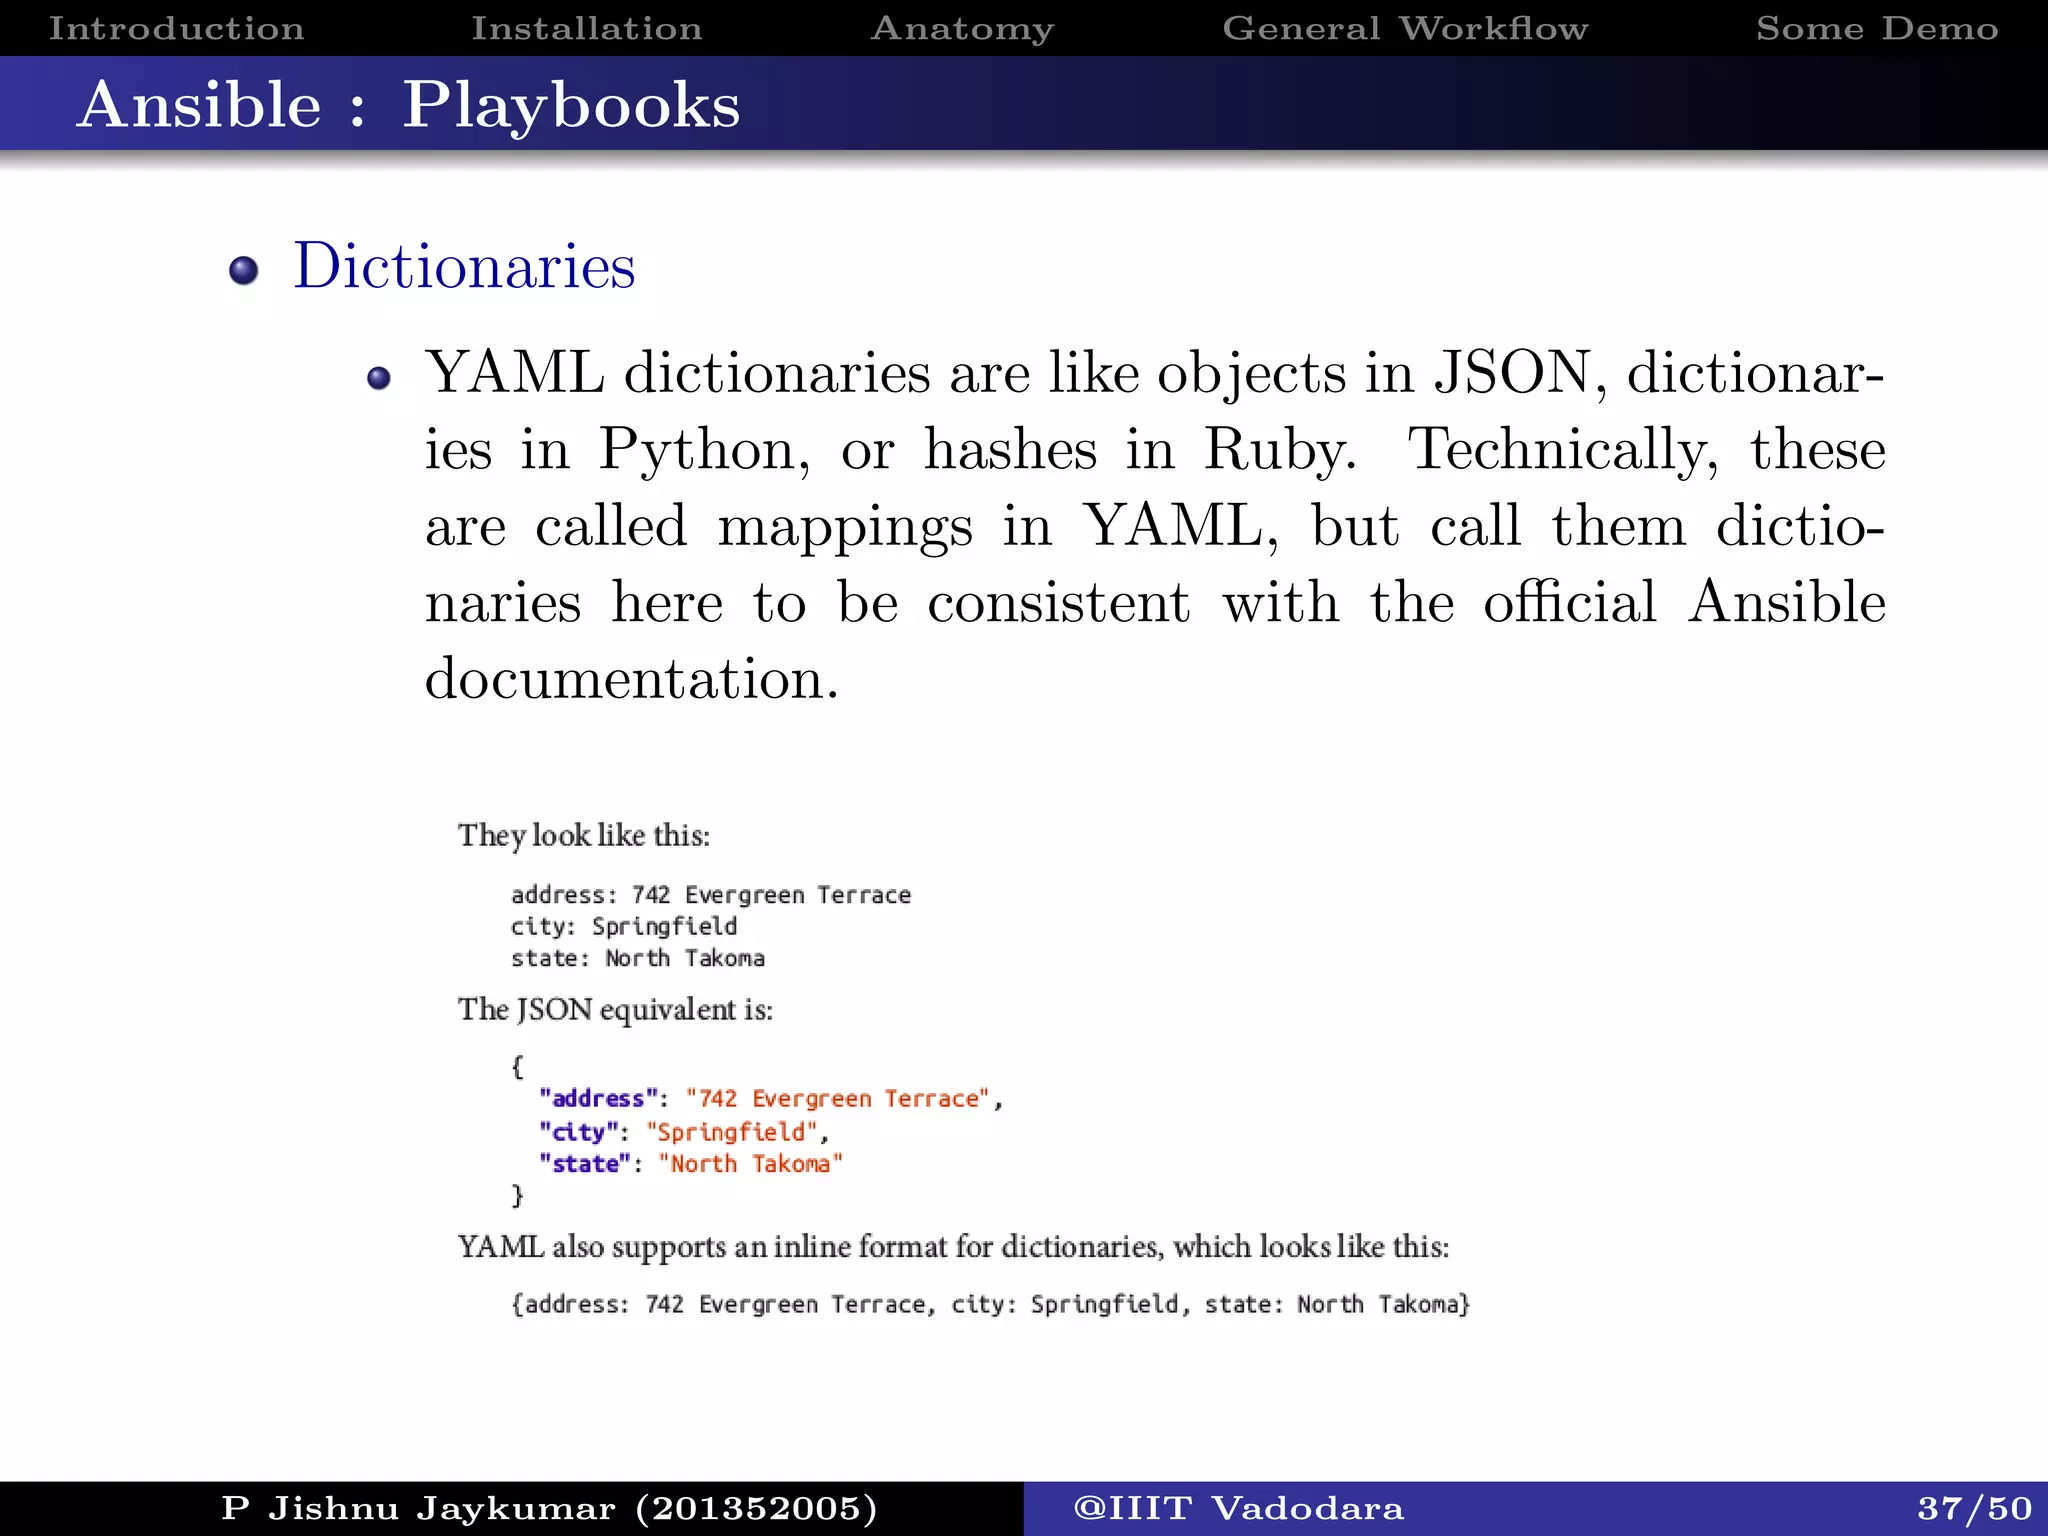2048x1536 pixels.
Task: Click the word 'documentation.' in the paragraph
Action: pyautogui.click(x=632, y=679)
